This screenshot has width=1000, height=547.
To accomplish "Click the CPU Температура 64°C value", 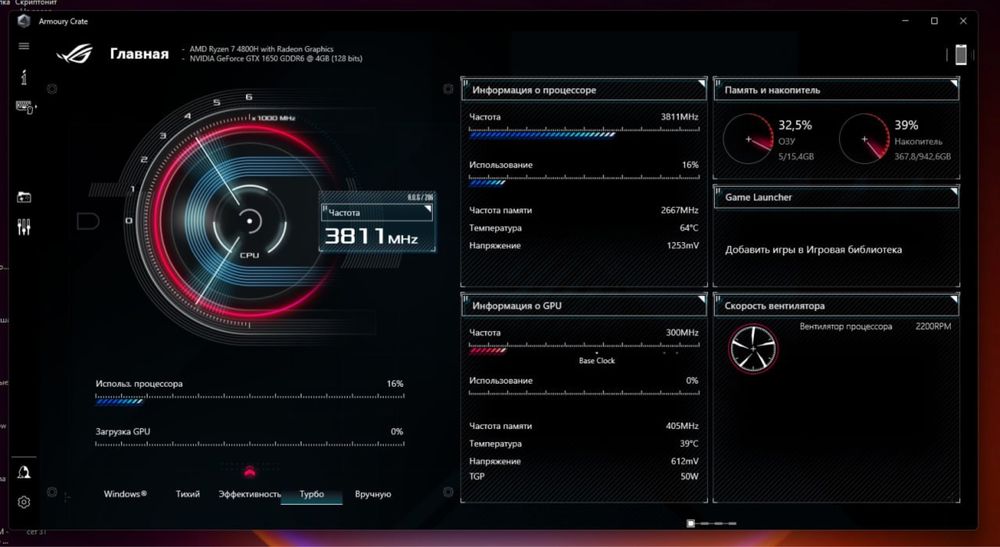I will tap(689, 228).
